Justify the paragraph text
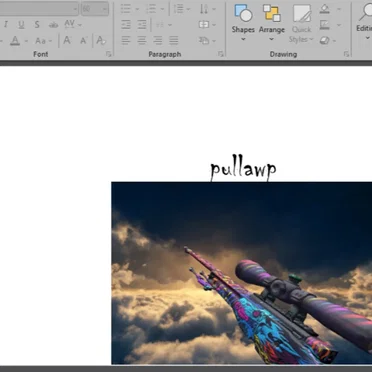The width and height of the screenshot is (372, 372). tap(174, 41)
